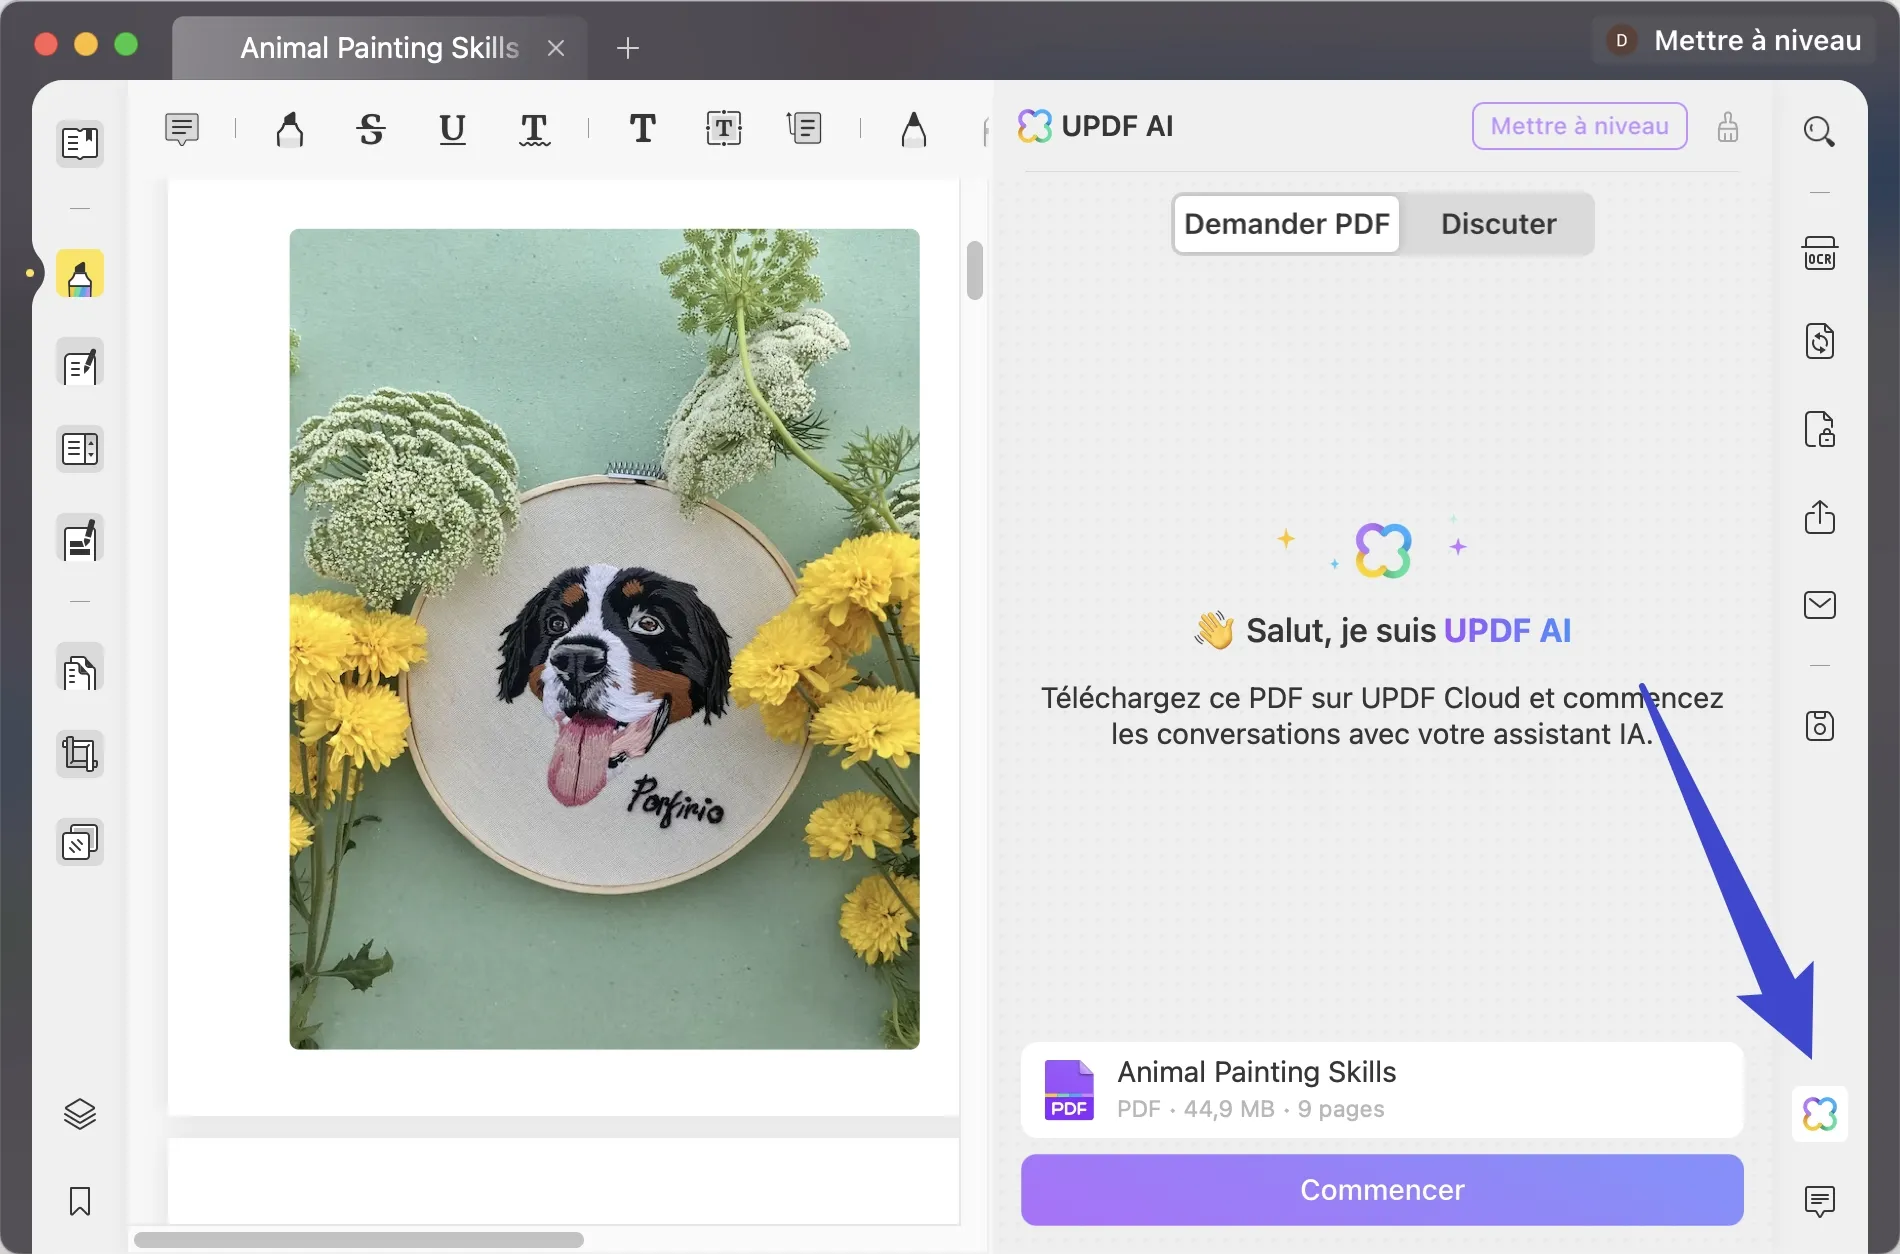Select the Underline annotation tool
This screenshot has height=1254, width=1900.
pos(452,129)
